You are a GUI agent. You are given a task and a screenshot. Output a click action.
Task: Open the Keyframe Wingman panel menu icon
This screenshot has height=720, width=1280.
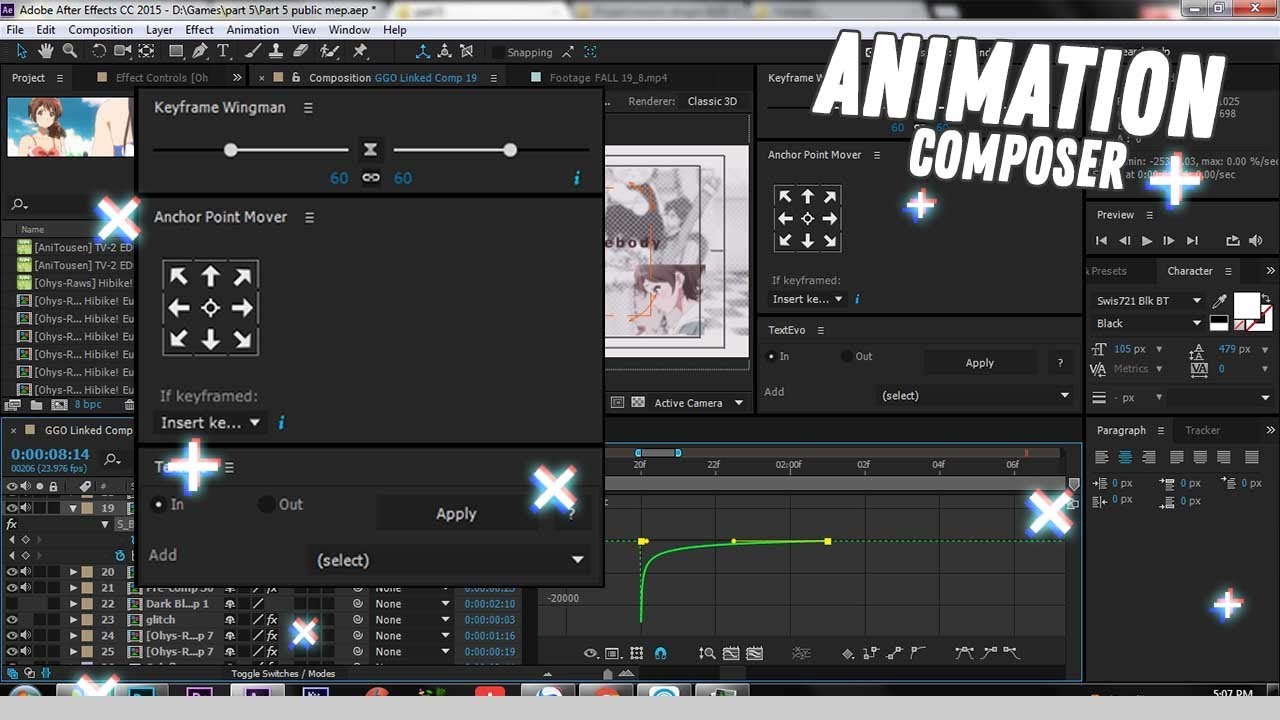point(308,108)
